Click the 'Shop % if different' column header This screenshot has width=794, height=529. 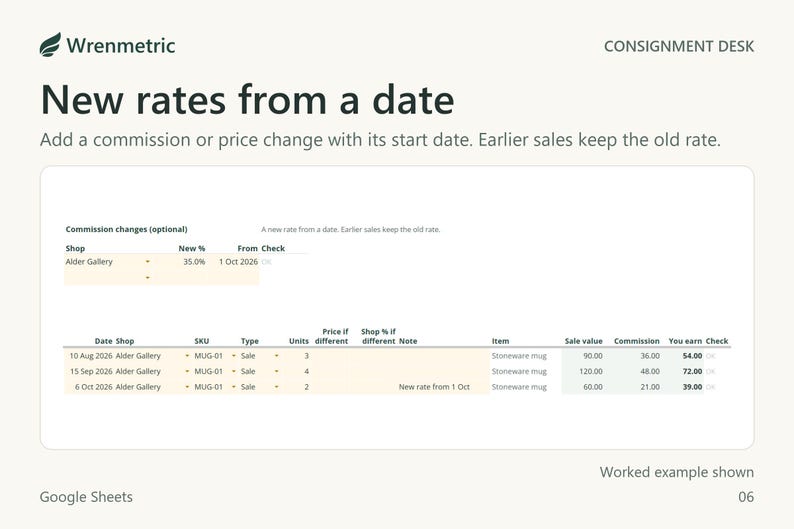[378, 336]
